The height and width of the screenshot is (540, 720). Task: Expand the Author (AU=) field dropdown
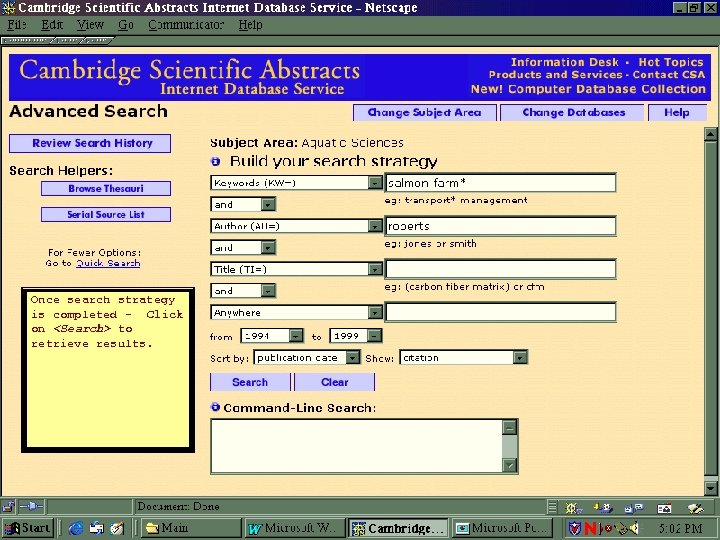[x=375, y=226]
